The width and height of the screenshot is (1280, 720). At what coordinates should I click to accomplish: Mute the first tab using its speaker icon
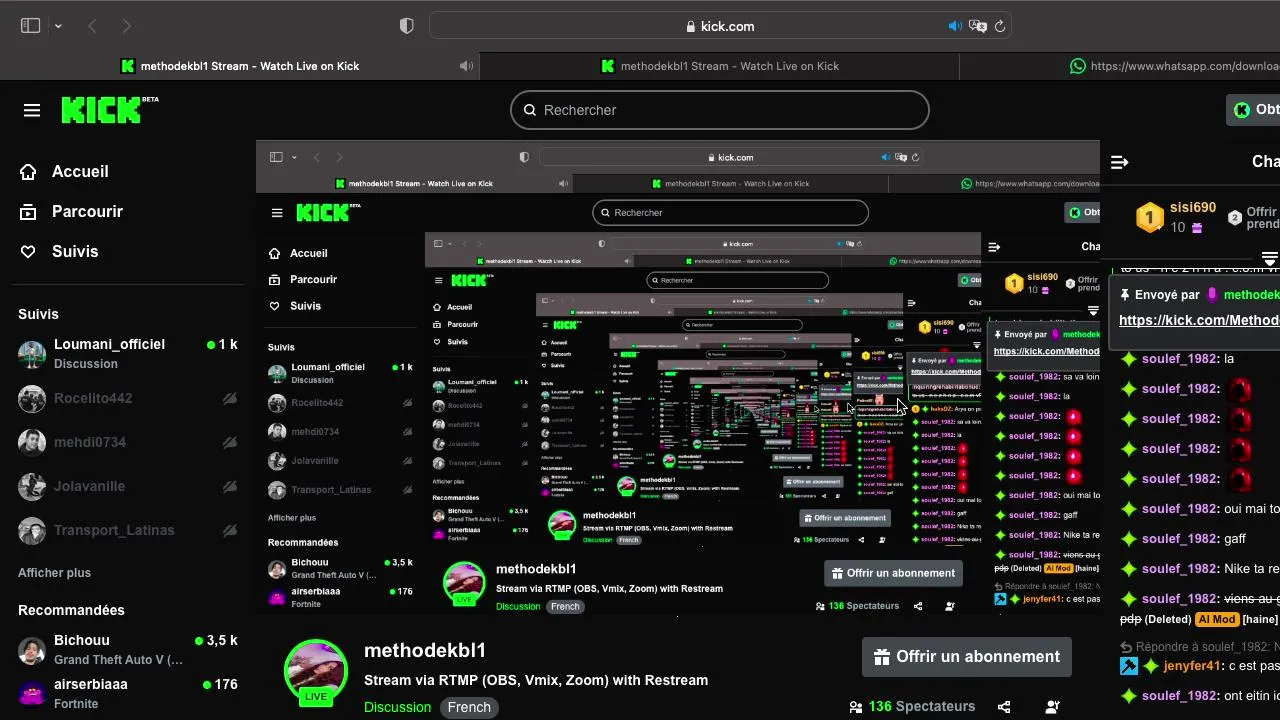(x=466, y=66)
